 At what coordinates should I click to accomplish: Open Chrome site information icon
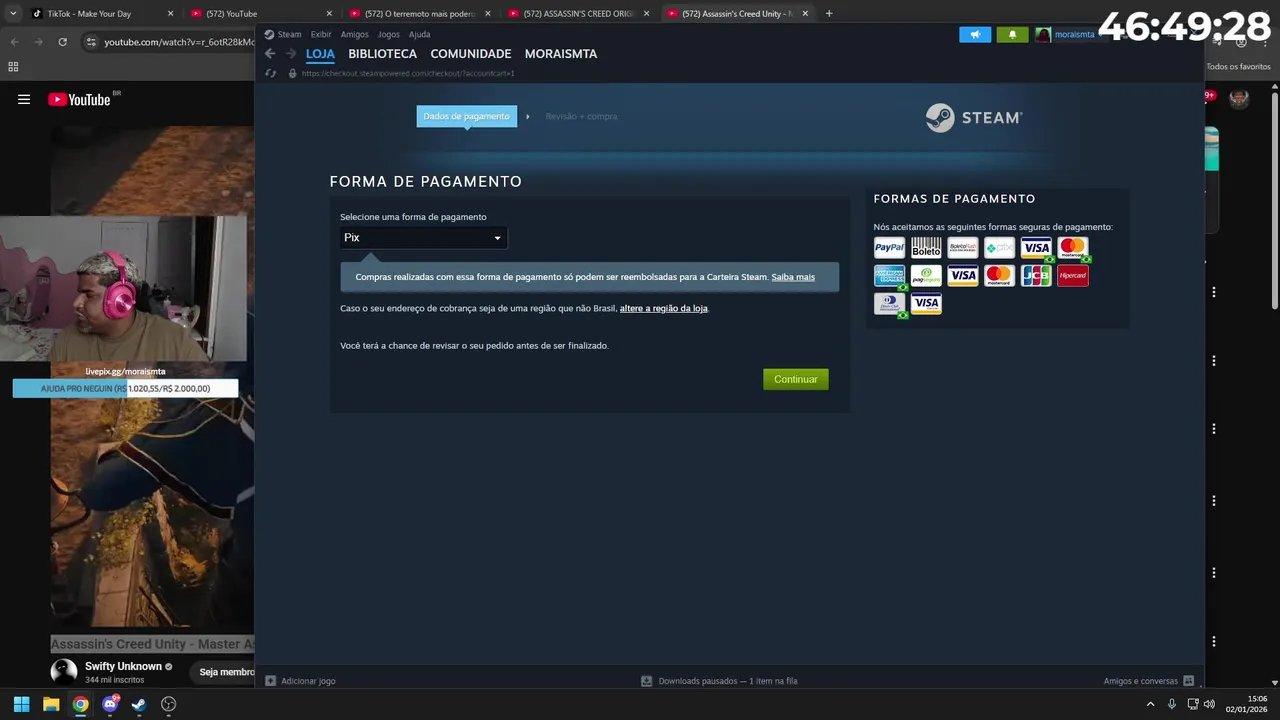click(91, 42)
